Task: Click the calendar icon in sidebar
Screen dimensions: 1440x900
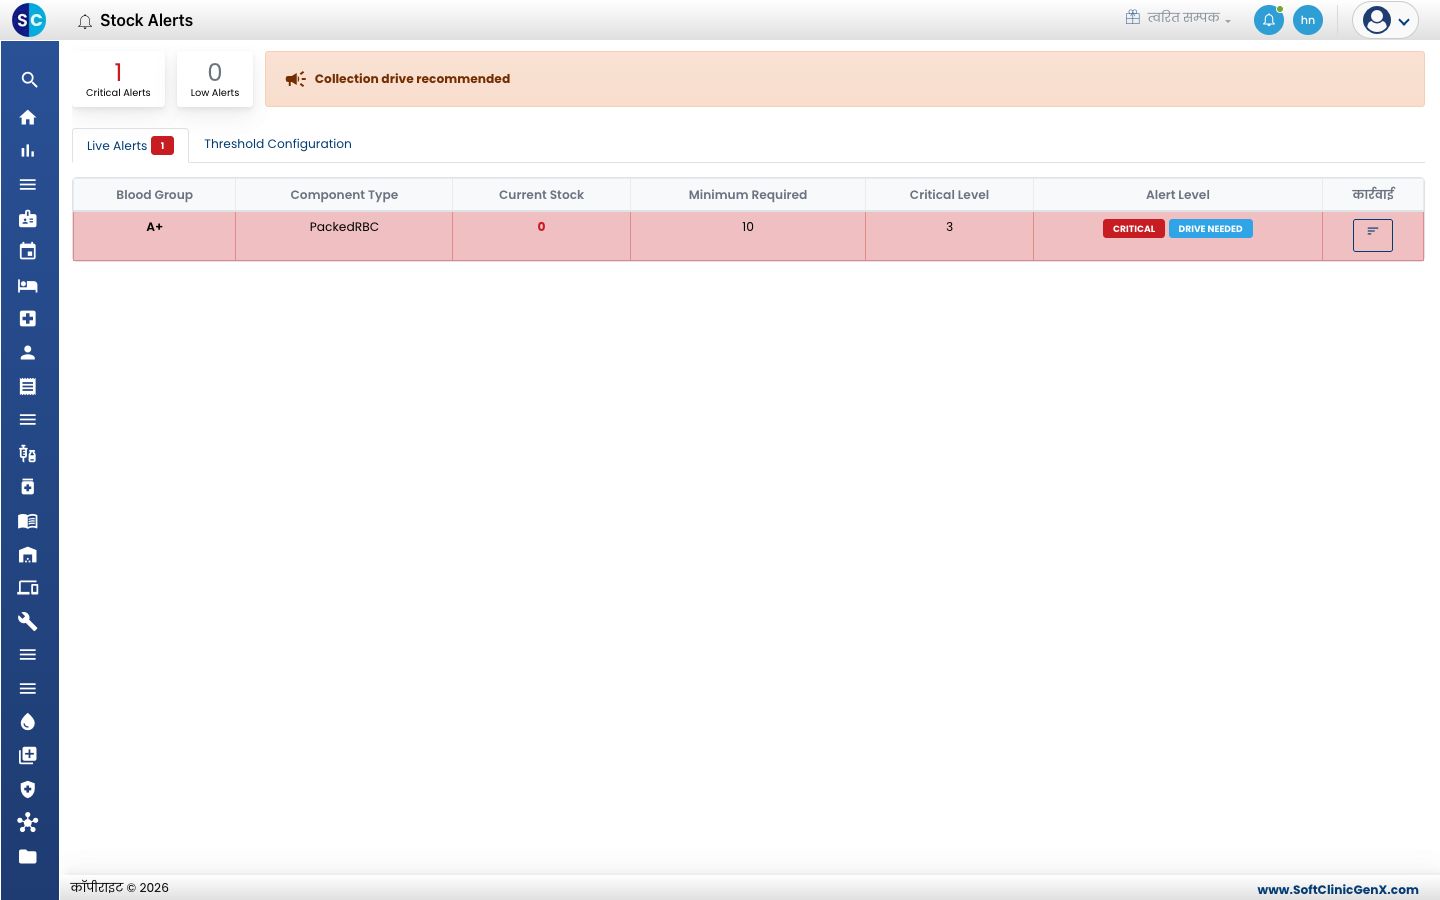Action: coord(28,252)
